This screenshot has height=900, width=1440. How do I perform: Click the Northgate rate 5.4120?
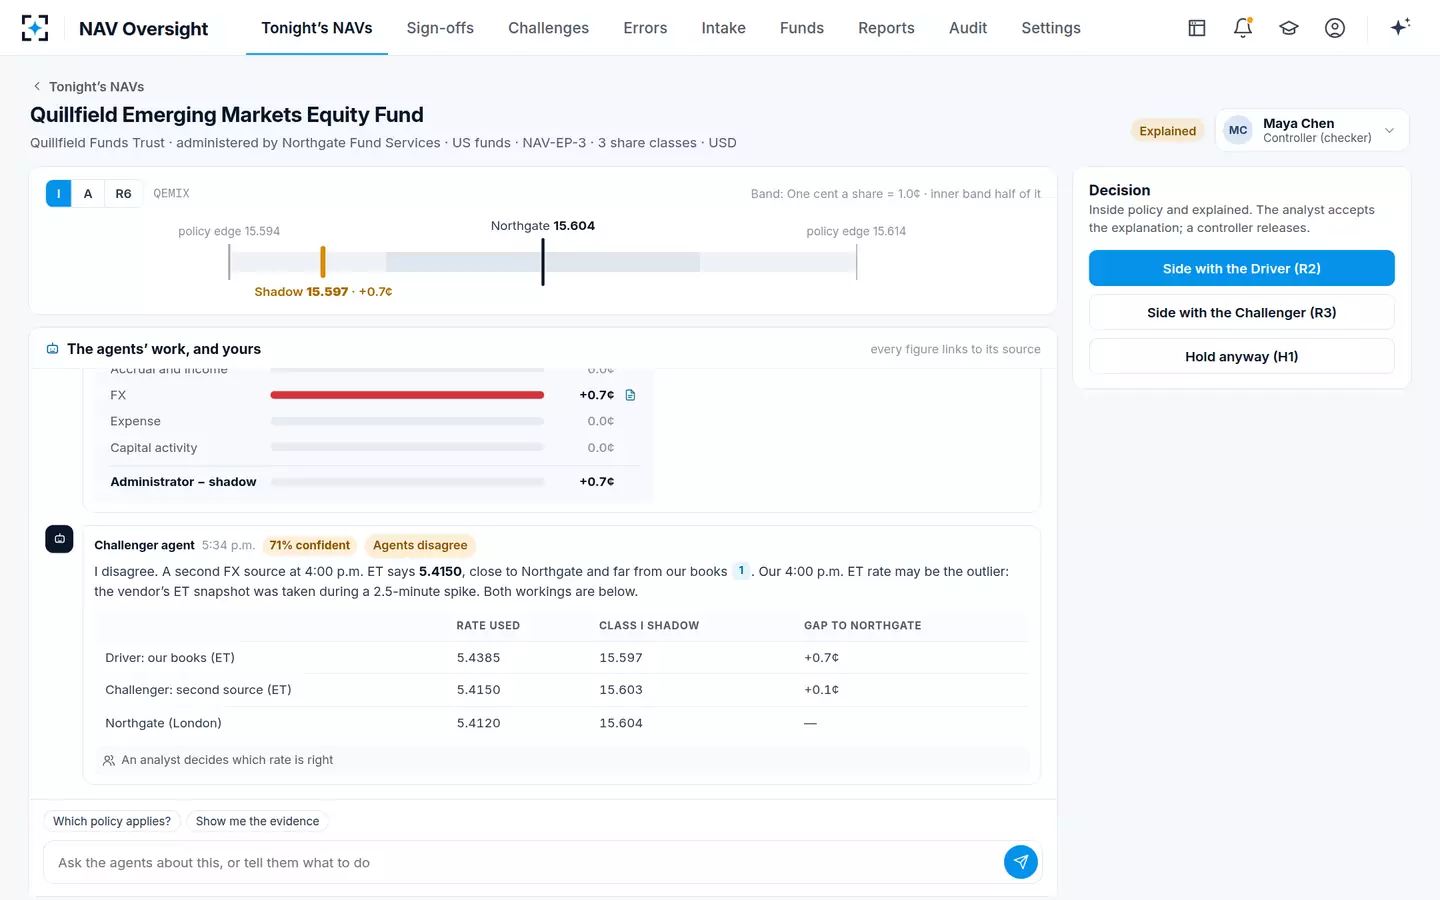tap(478, 723)
